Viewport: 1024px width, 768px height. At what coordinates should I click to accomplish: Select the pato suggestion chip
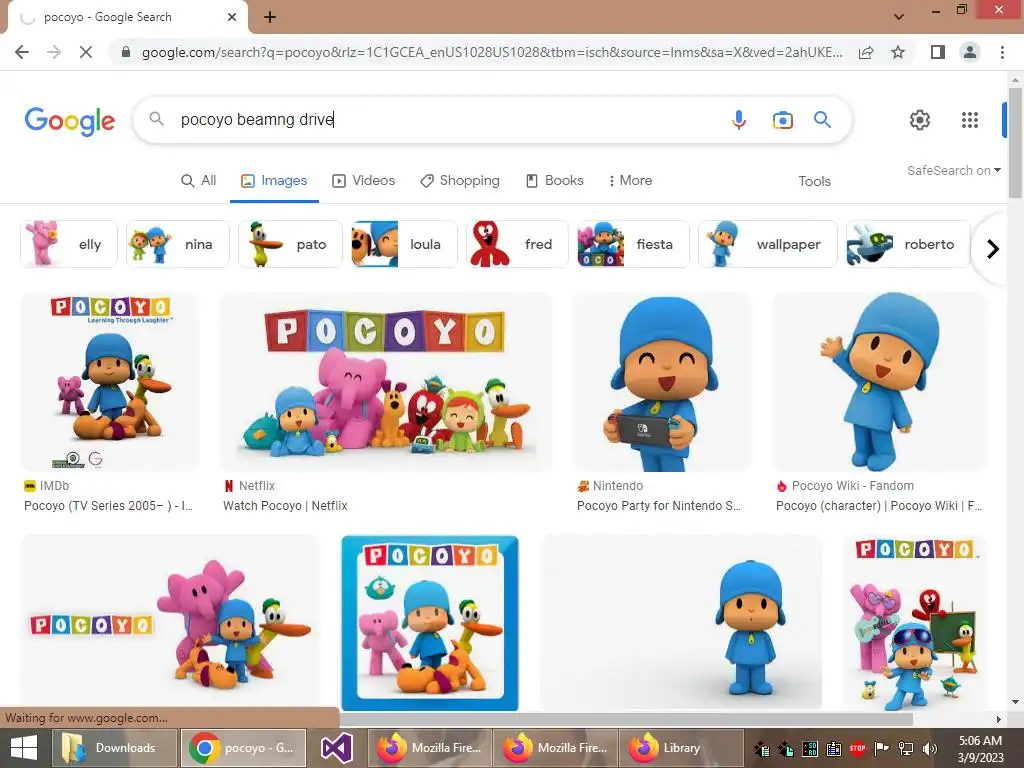[290, 244]
